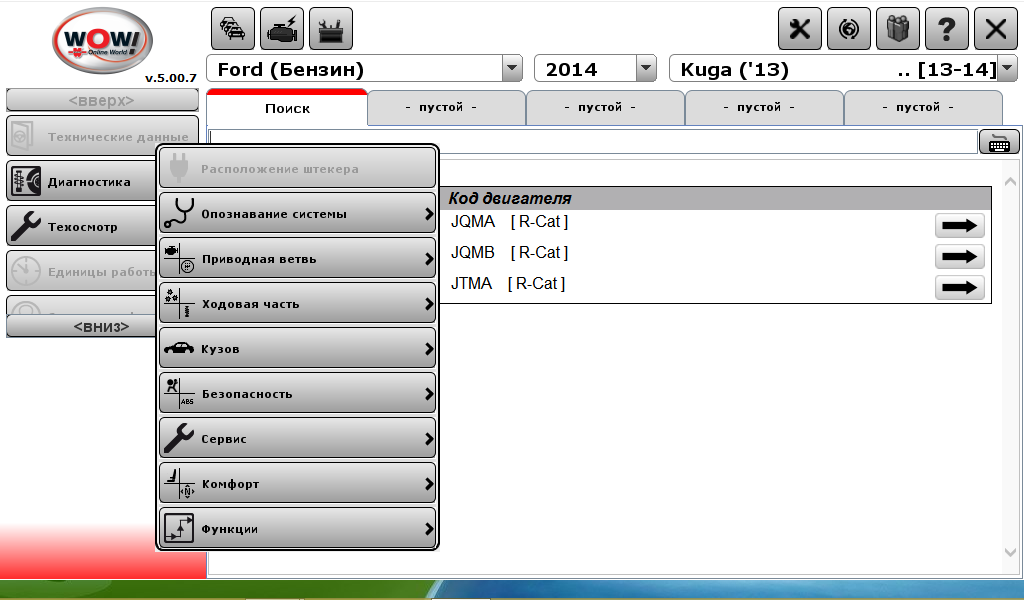Click the Расположение штекера menu entry
Image resolution: width=1024 pixels, height=600 pixels.
click(297, 168)
